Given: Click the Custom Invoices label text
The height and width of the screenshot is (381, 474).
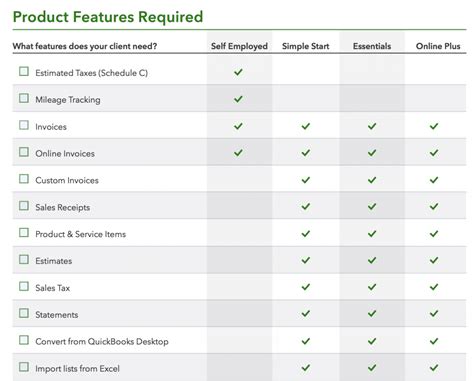Looking at the screenshot, I should 67,180.
